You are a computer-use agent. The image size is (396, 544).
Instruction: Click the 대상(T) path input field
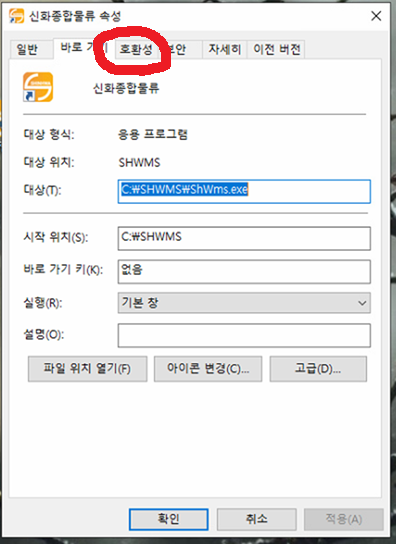[244, 191]
